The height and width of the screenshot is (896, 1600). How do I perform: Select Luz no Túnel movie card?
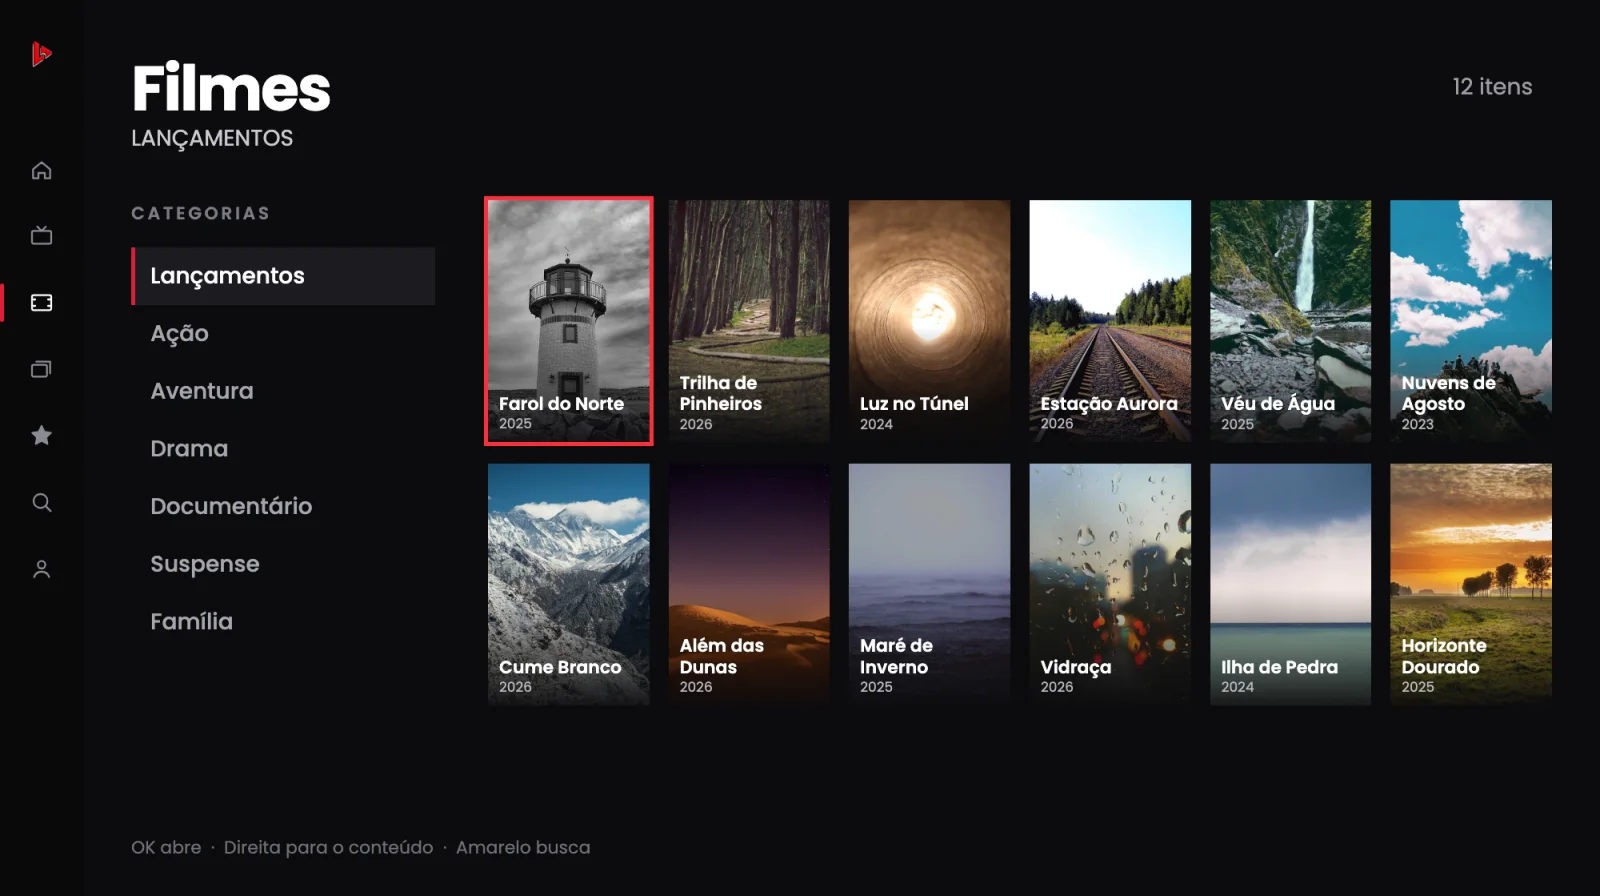point(929,321)
